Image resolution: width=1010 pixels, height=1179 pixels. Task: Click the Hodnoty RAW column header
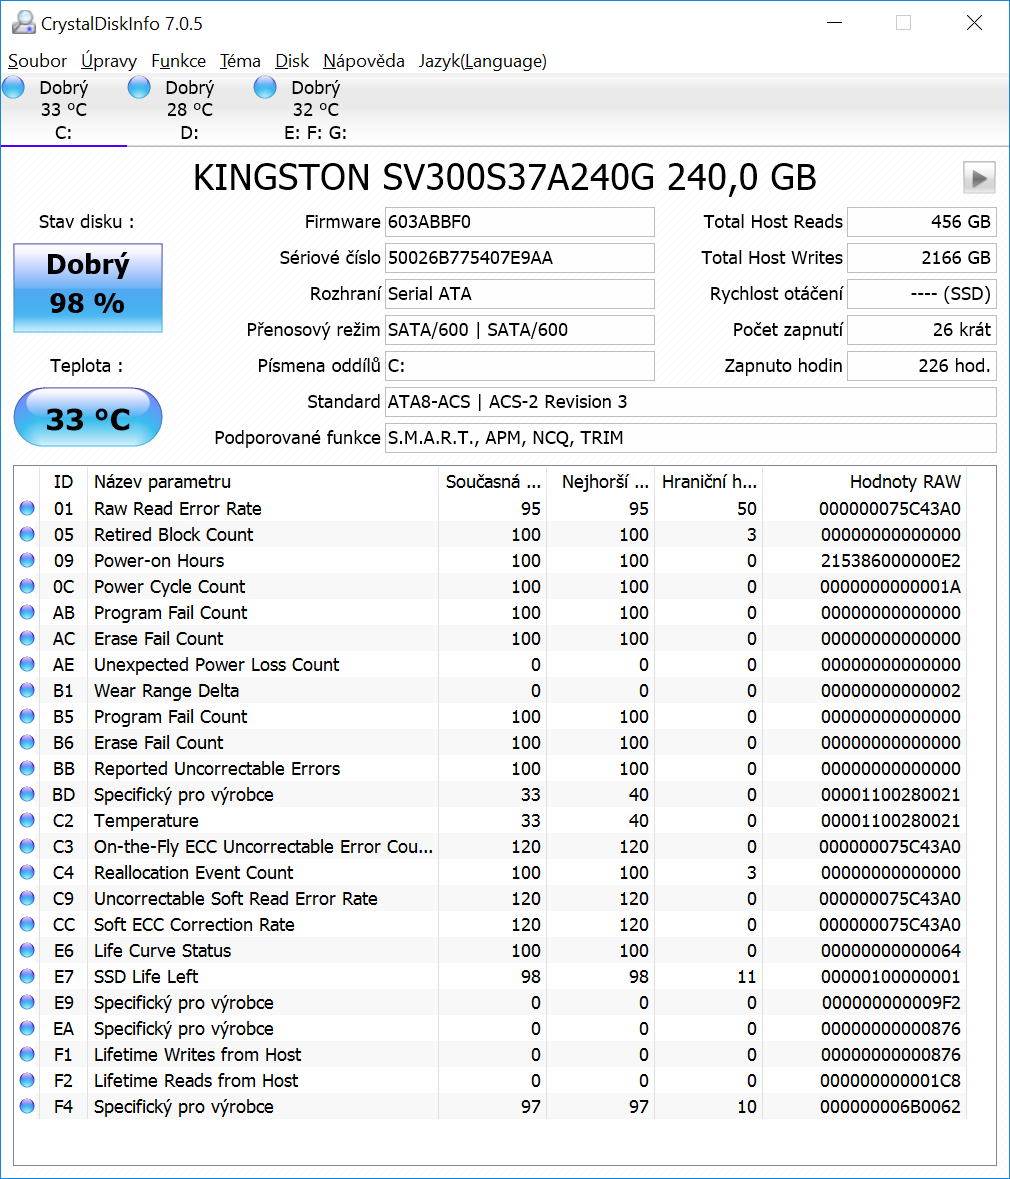(x=864, y=482)
